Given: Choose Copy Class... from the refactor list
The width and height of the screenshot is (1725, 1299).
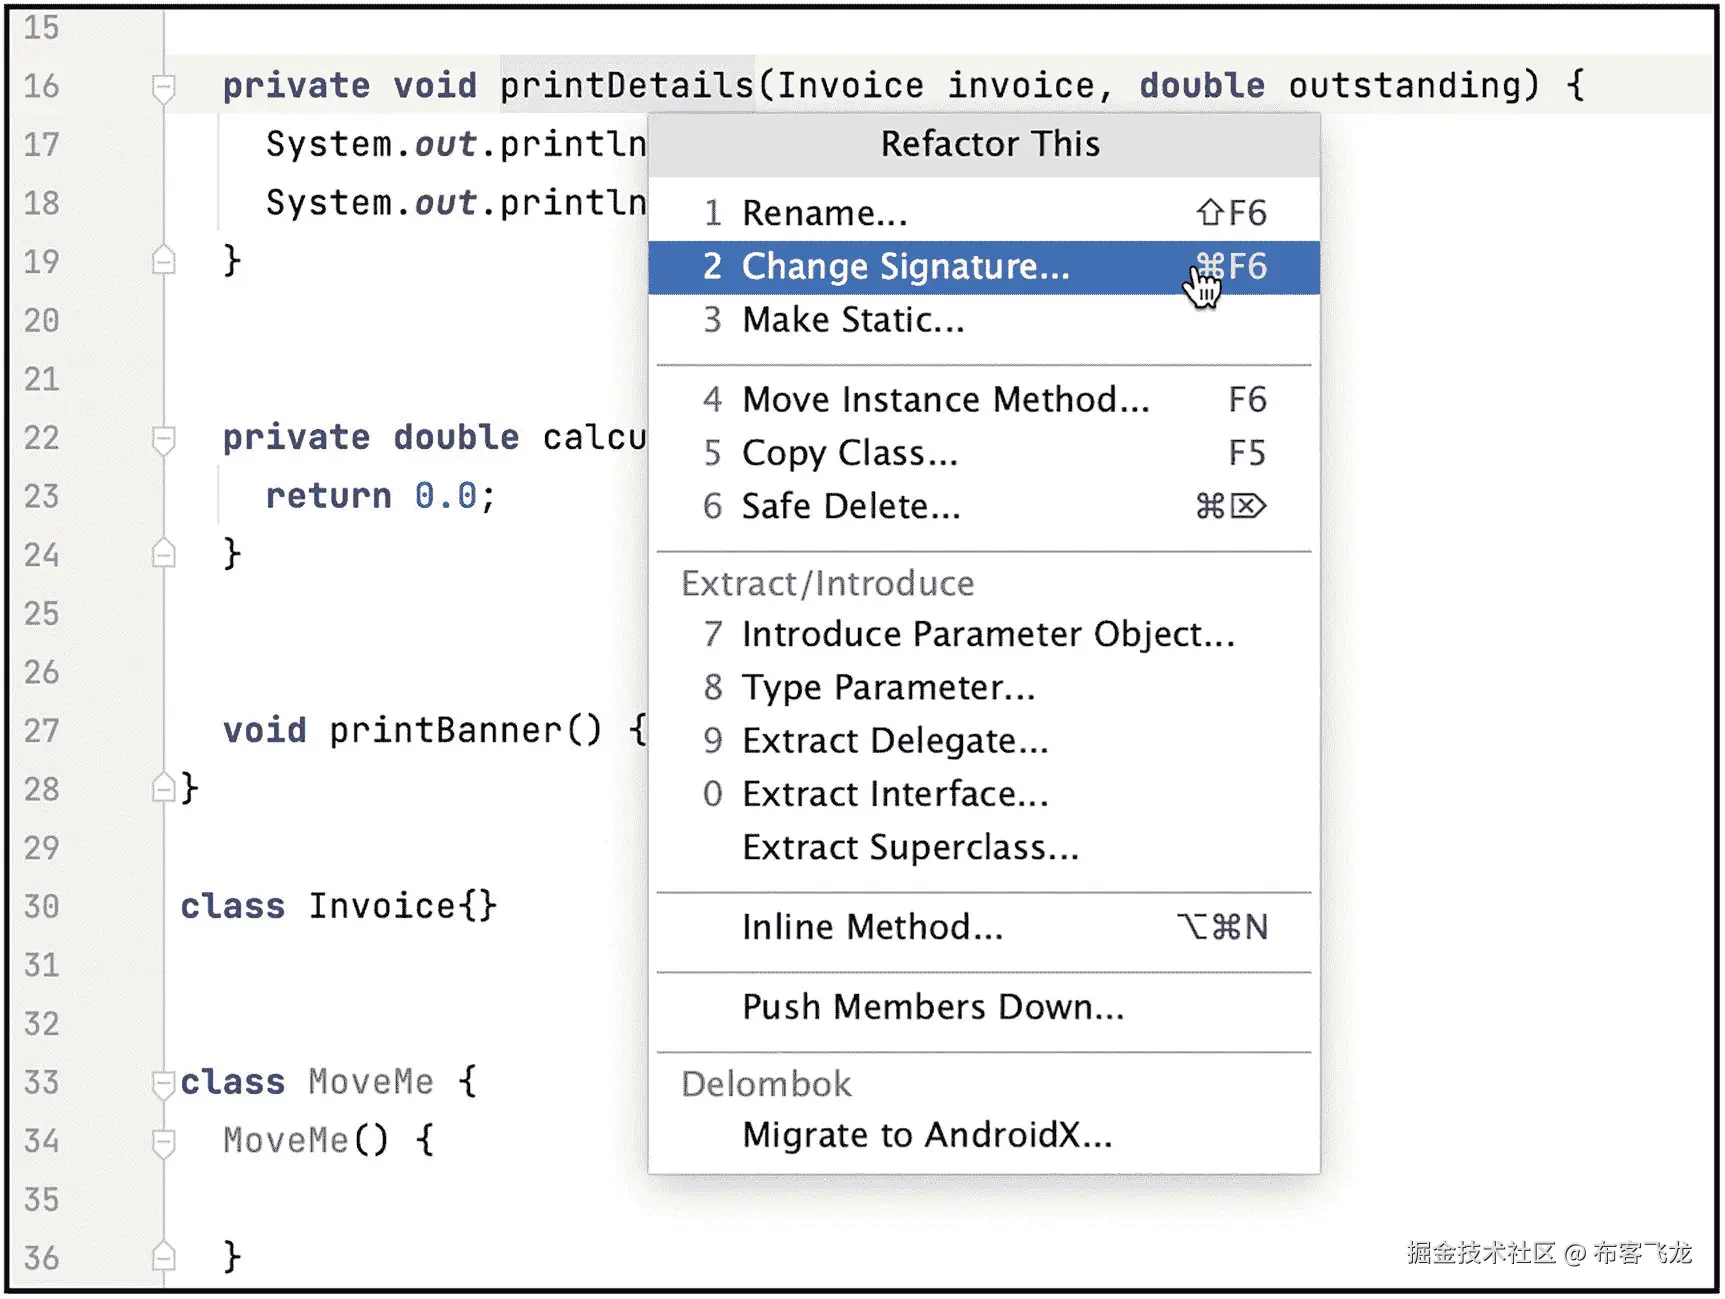Looking at the screenshot, I should pos(849,453).
